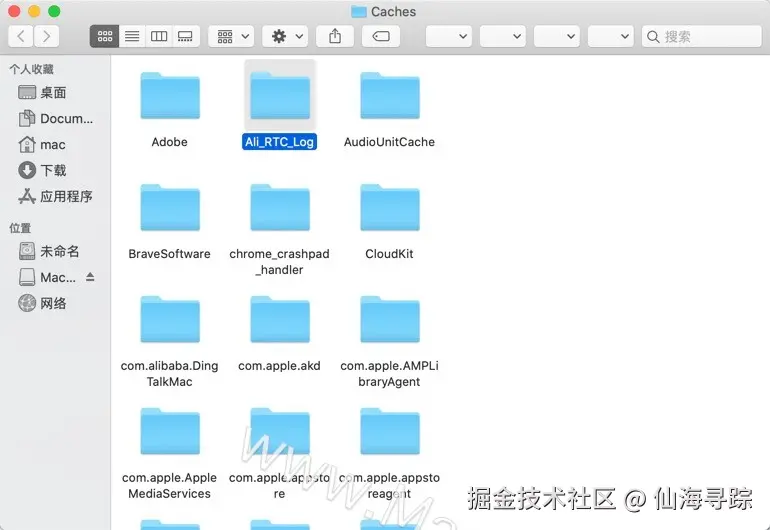
Task: Click the com.apple.akd name label
Action: coord(279,366)
